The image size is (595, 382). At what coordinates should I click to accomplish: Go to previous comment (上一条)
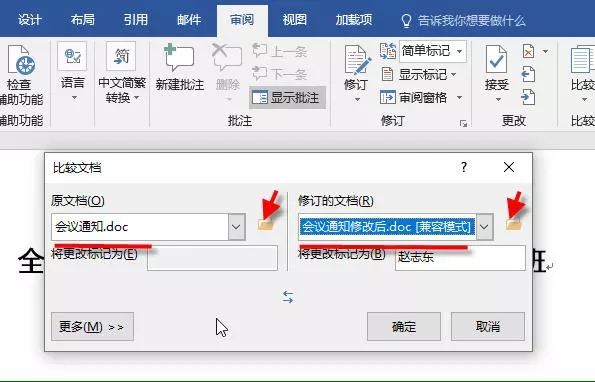280,51
